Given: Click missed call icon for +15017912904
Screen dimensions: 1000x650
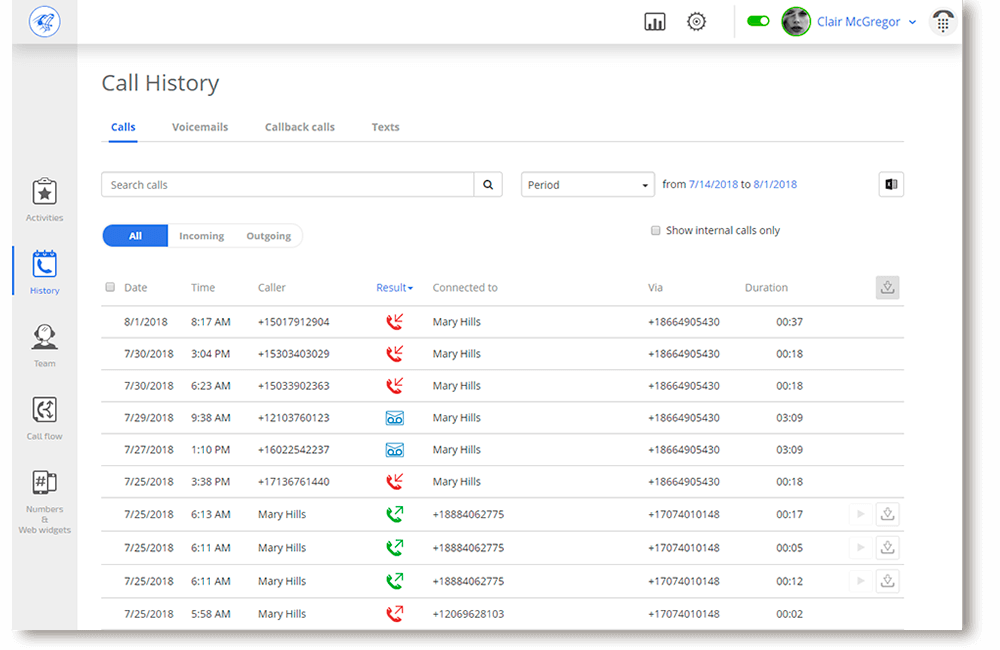Looking at the screenshot, I should [x=394, y=321].
